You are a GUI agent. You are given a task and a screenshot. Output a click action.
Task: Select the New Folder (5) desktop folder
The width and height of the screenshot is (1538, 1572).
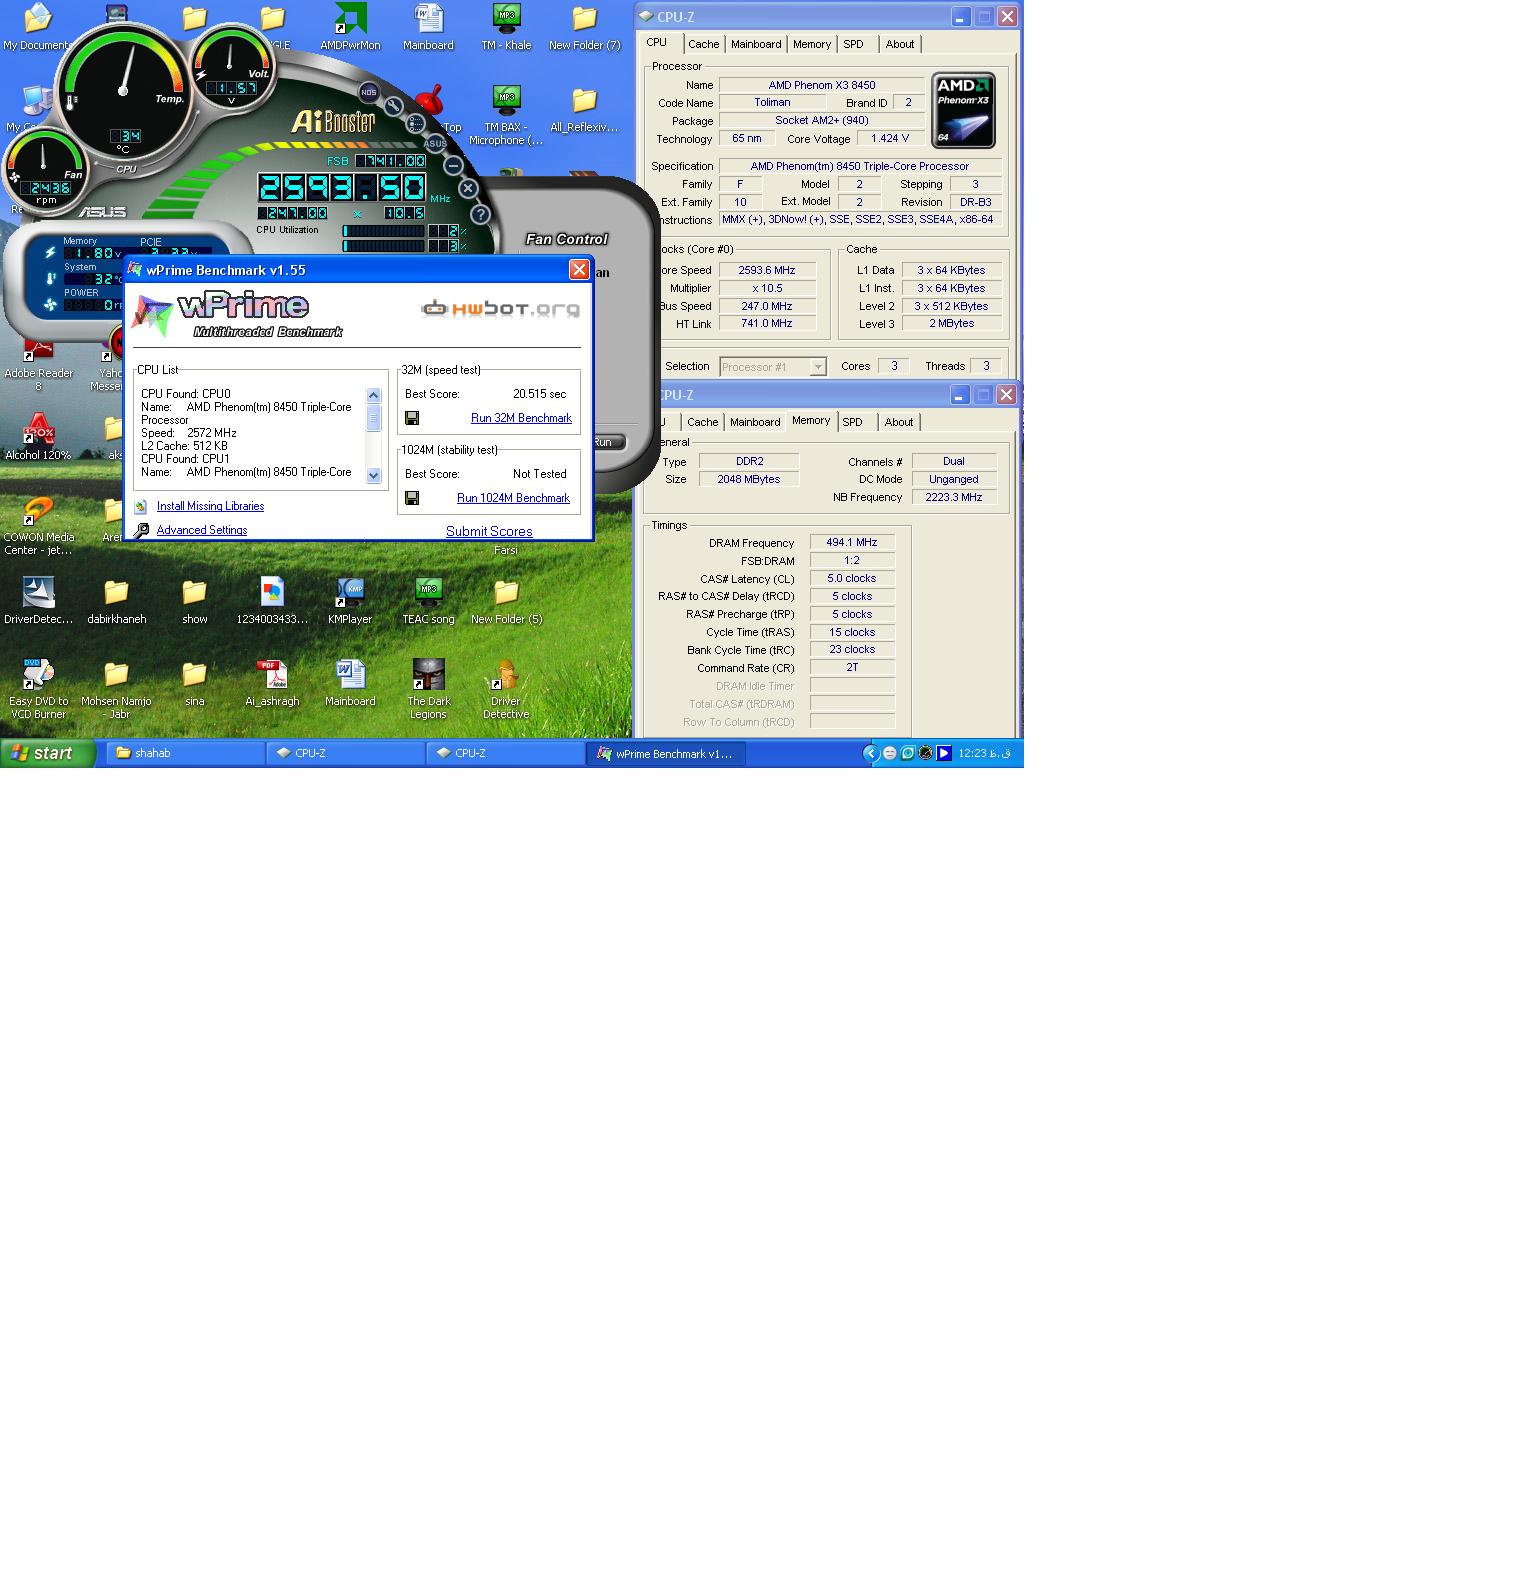(506, 601)
